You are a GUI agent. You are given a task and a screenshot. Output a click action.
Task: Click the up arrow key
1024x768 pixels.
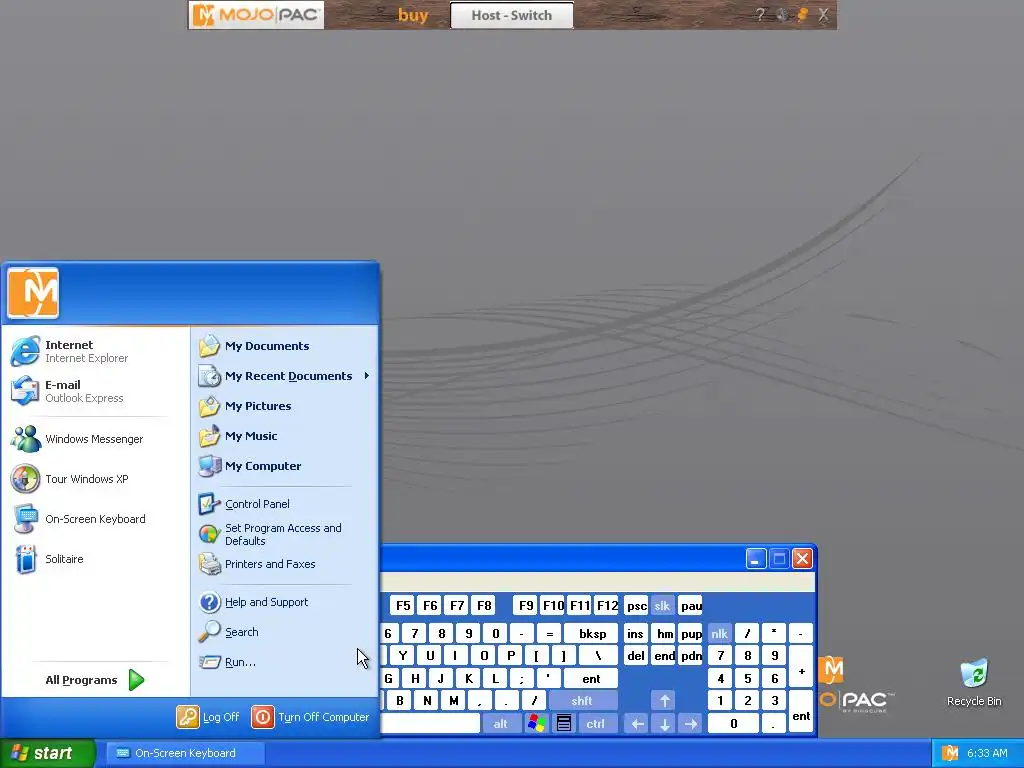pos(664,701)
